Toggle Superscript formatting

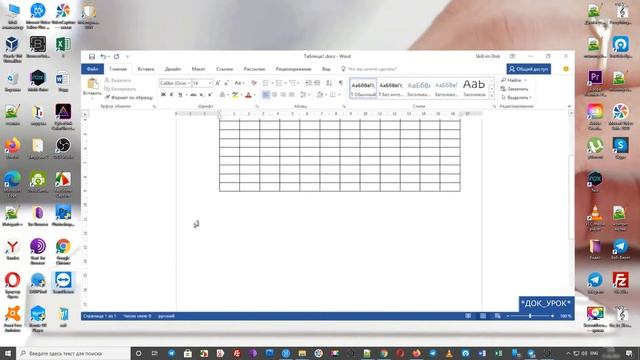[210, 95]
